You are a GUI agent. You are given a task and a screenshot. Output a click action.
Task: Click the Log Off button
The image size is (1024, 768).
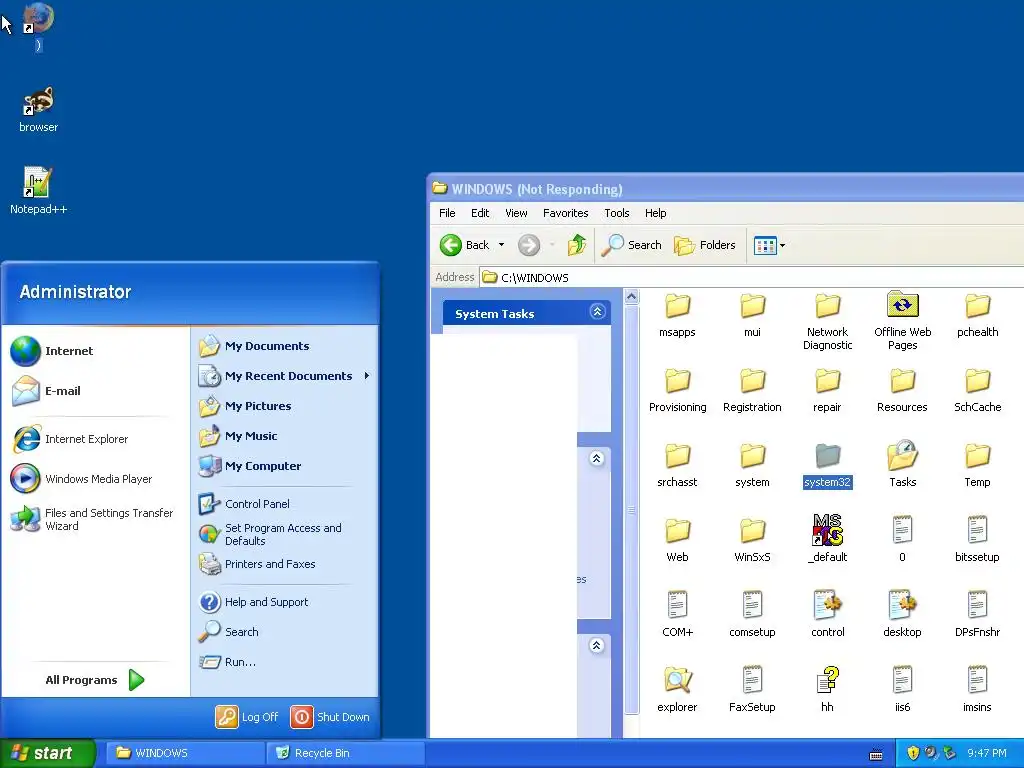tap(247, 717)
